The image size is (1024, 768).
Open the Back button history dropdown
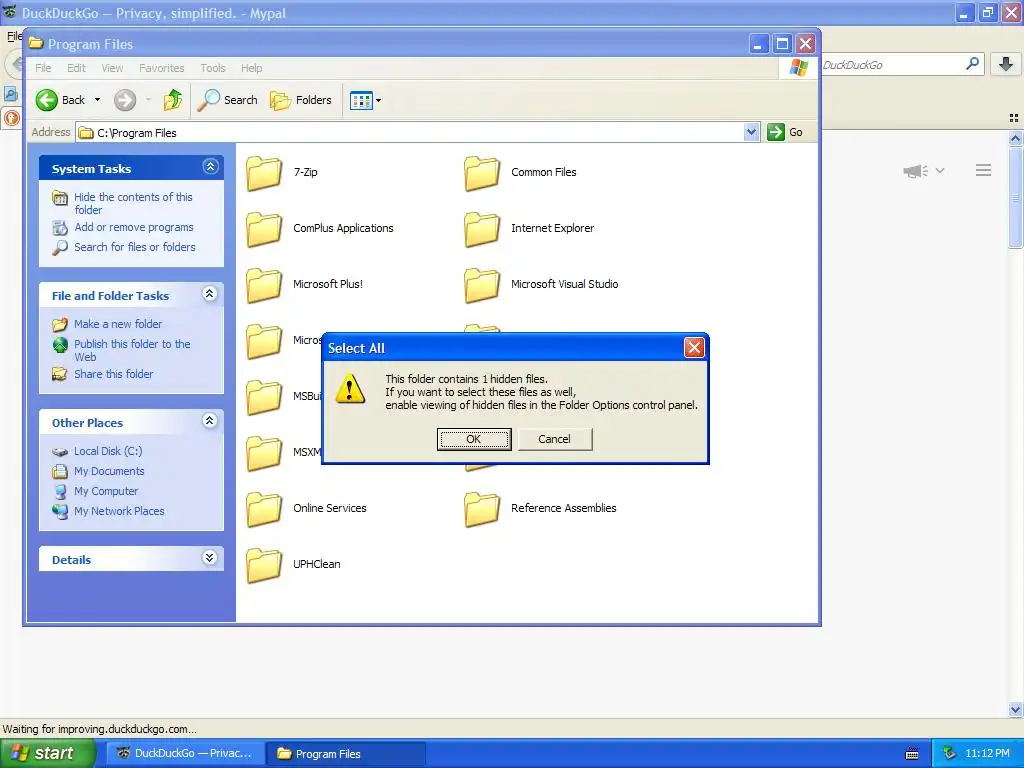pyautogui.click(x=97, y=100)
